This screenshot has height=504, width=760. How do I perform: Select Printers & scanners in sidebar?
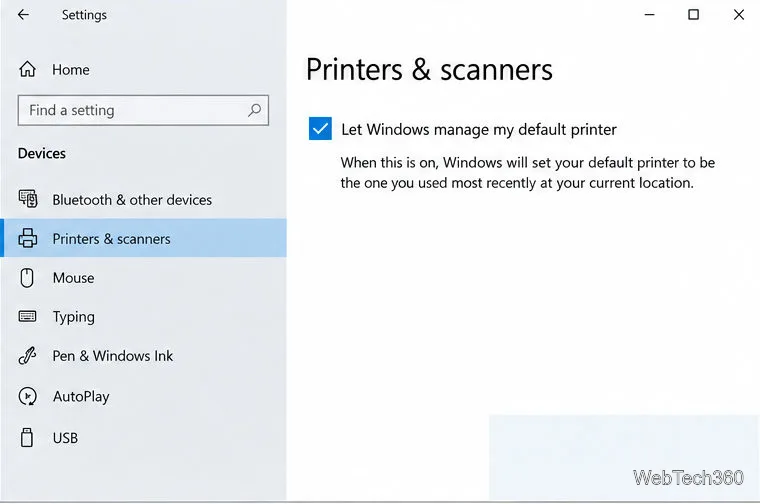pos(145,238)
